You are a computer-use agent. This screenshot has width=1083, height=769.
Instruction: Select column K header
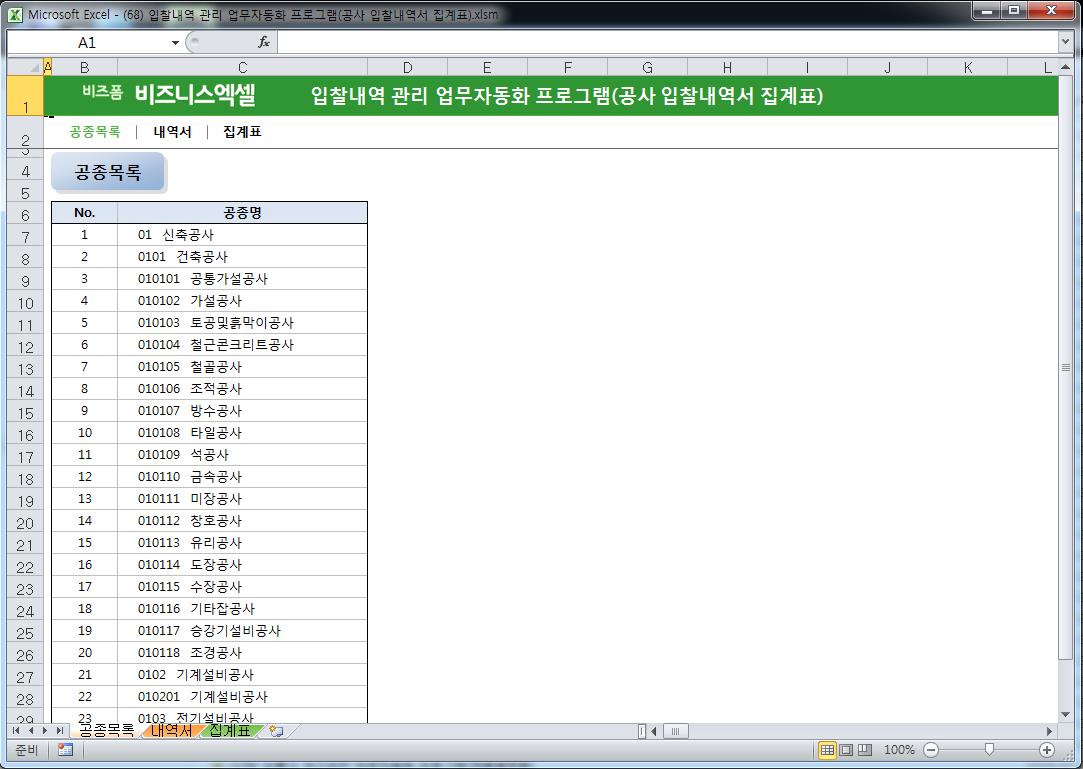tap(968, 67)
